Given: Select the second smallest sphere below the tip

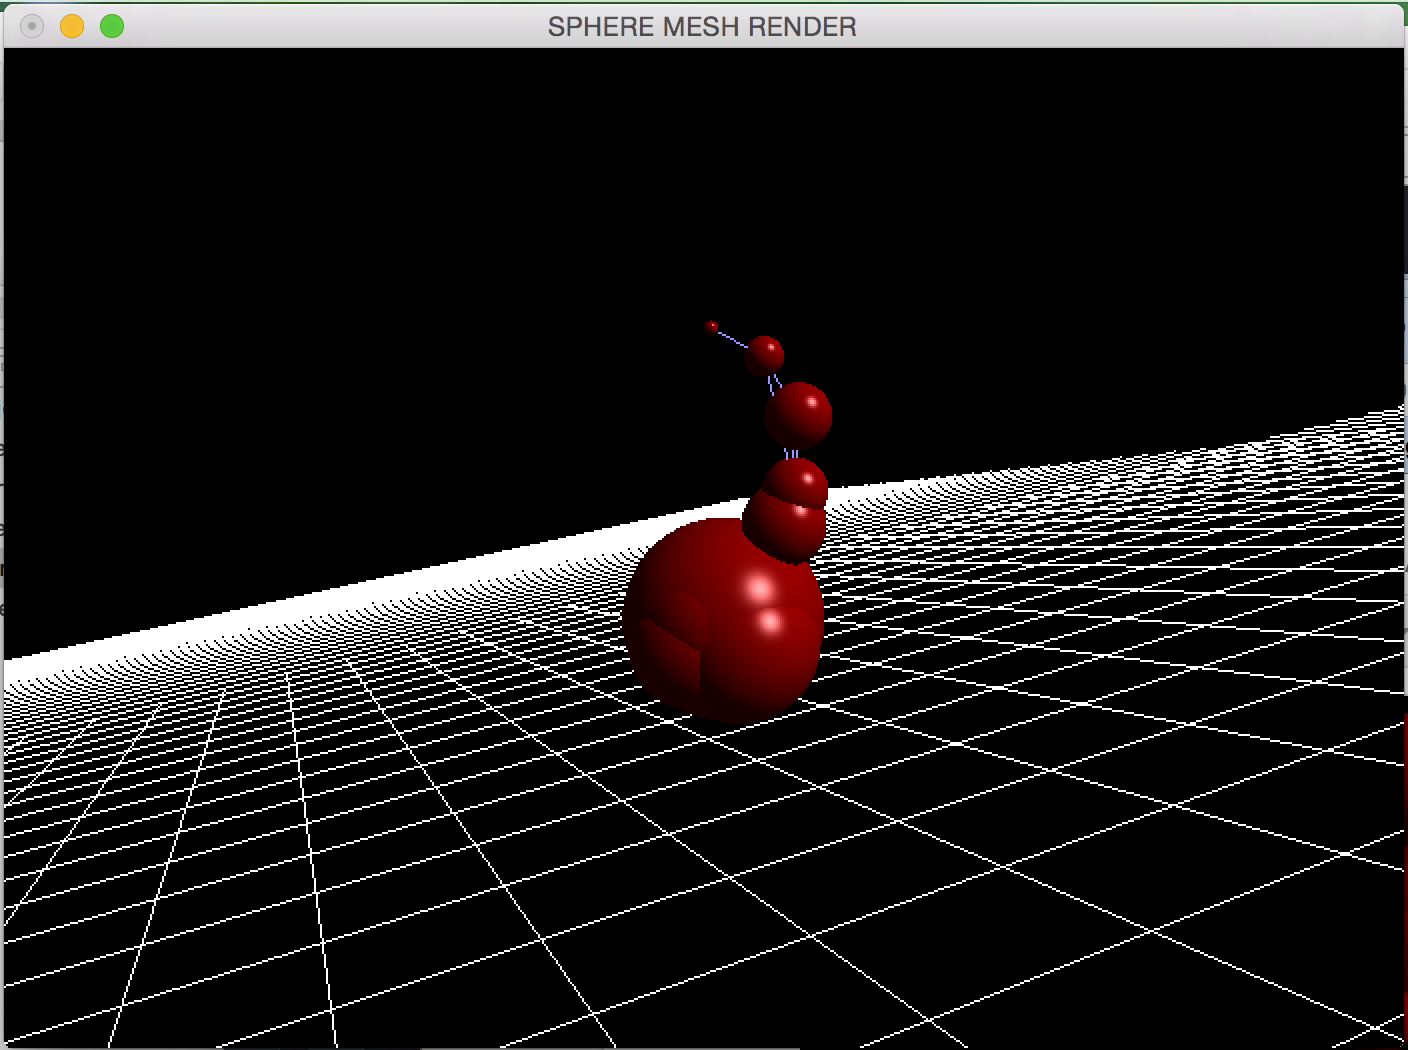Looking at the screenshot, I should pos(764,355).
